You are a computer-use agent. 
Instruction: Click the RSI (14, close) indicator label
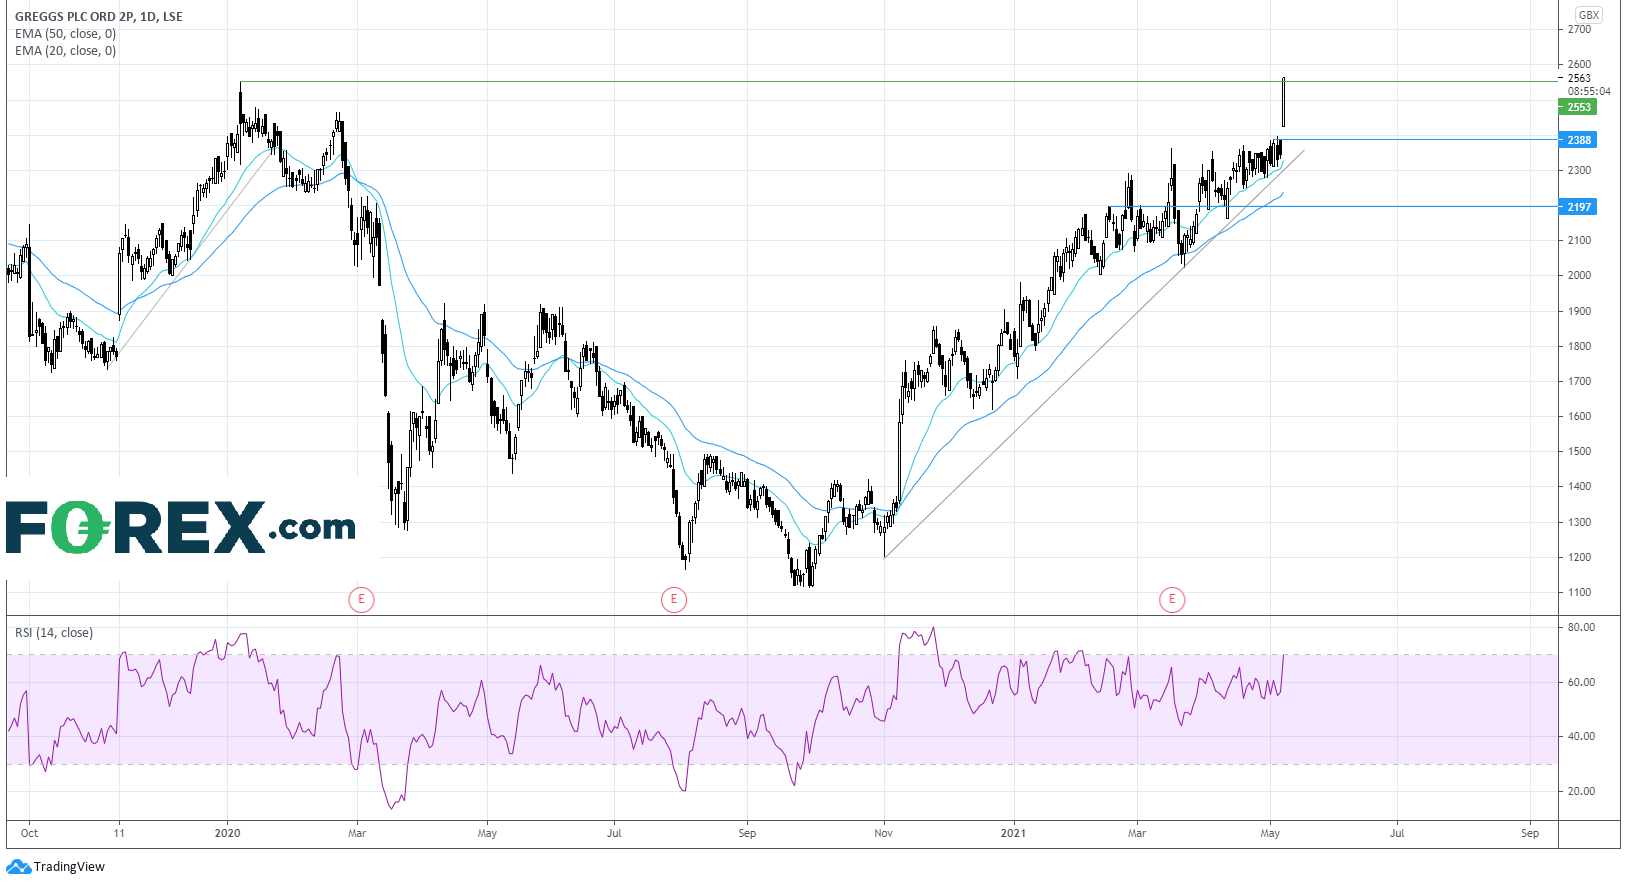[x=54, y=633]
